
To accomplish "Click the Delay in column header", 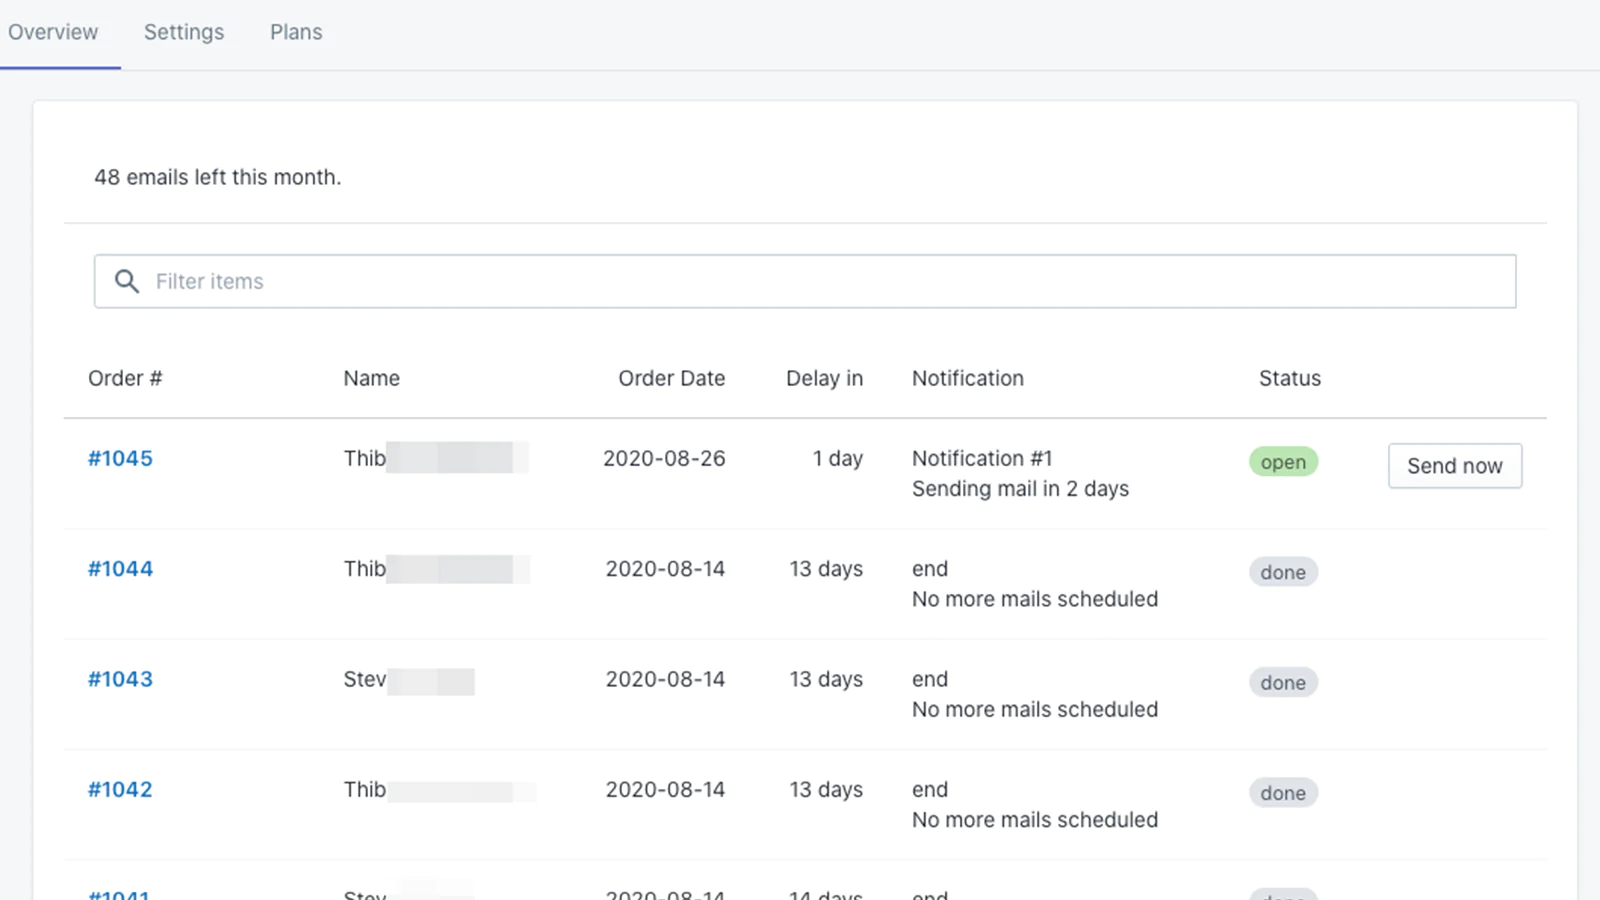I will (824, 378).
